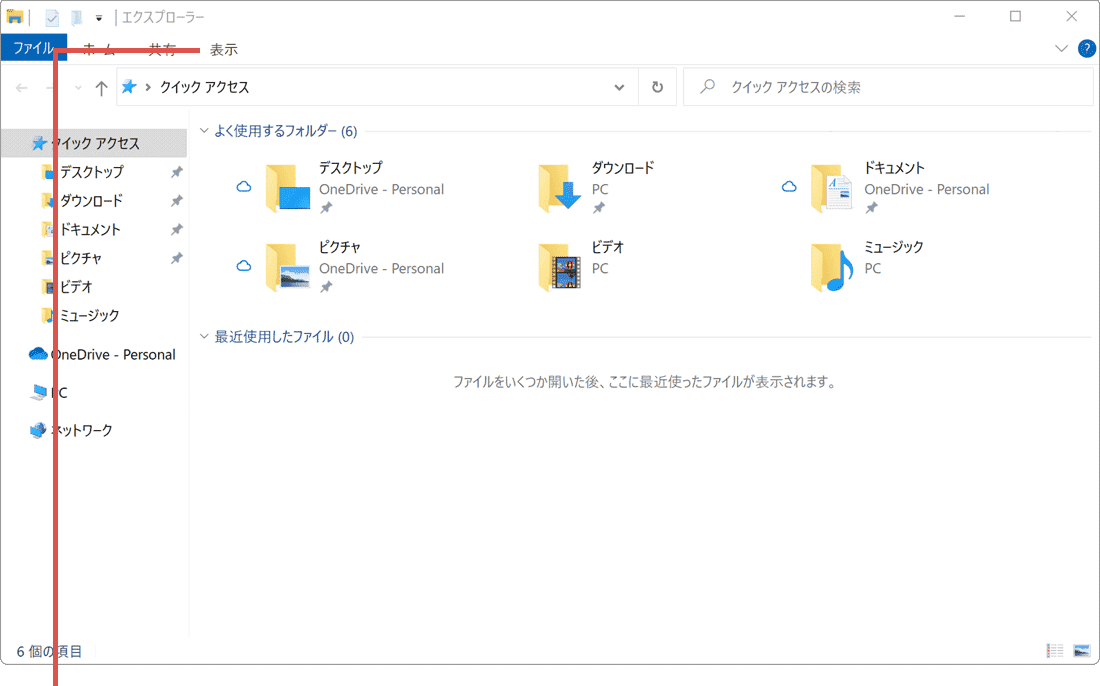Unpin ピクチャ from Quick Access in the sidebar
This screenshot has width=1100, height=686.
176,258
